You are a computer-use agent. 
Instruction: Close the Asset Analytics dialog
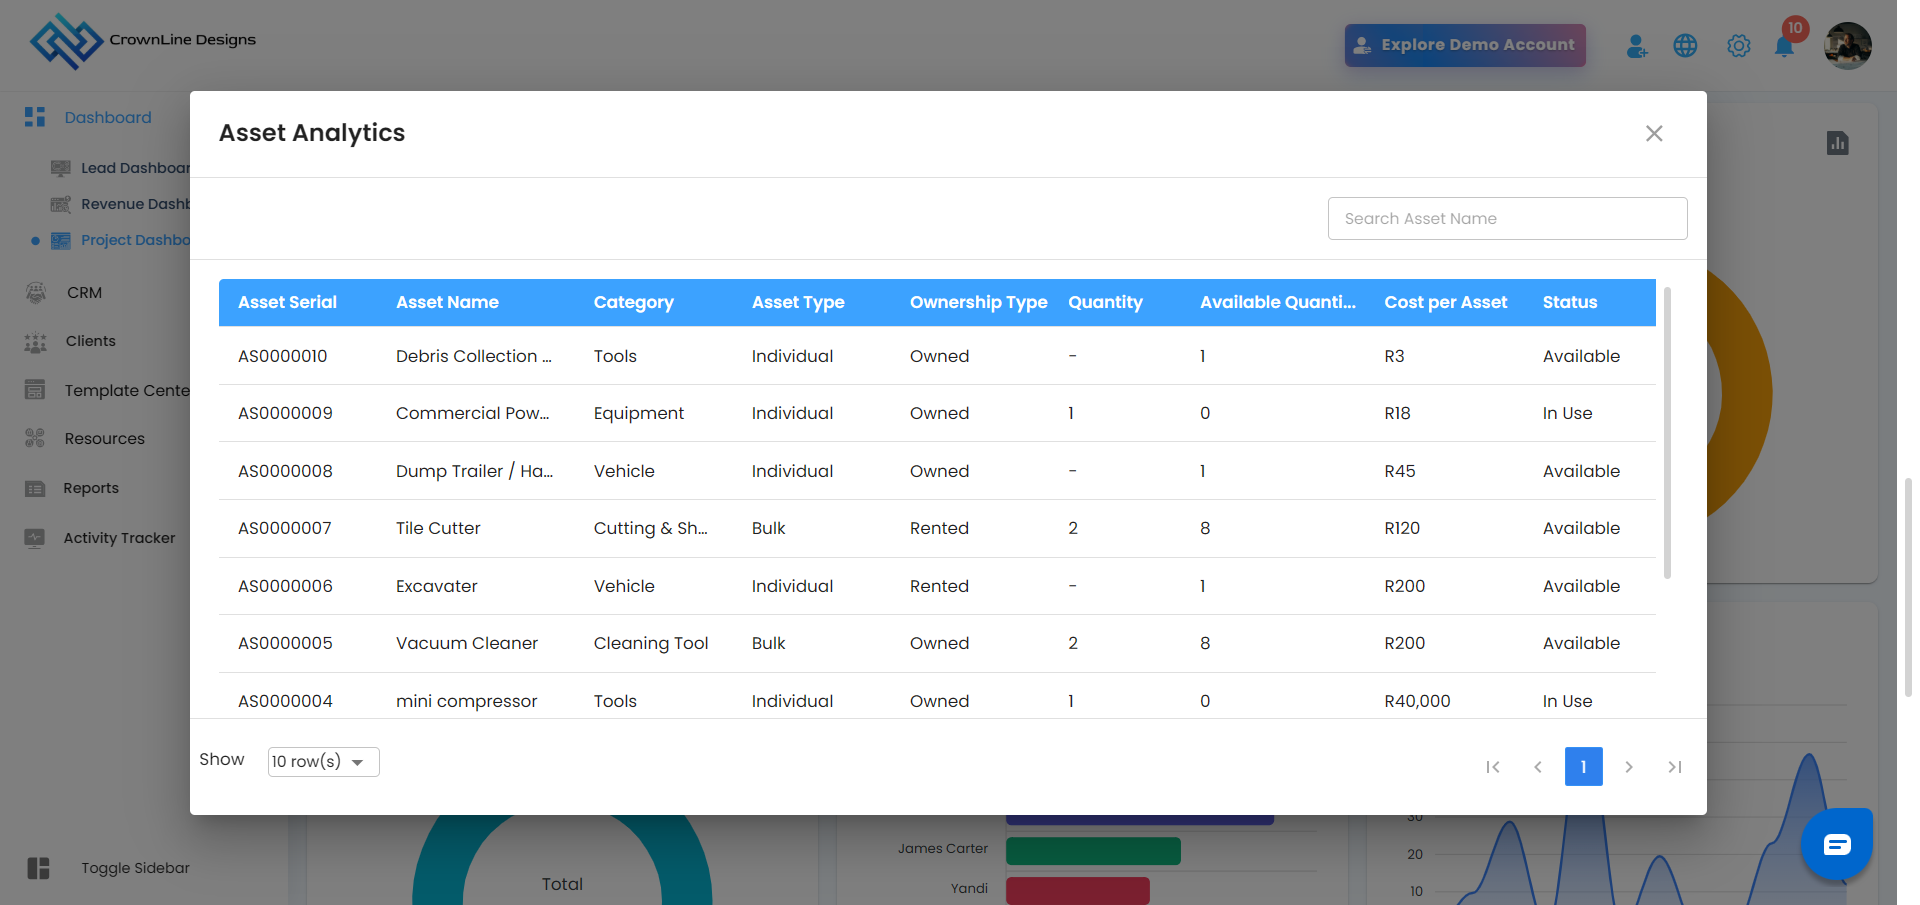pyautogui.click(x=1654, y=134)
